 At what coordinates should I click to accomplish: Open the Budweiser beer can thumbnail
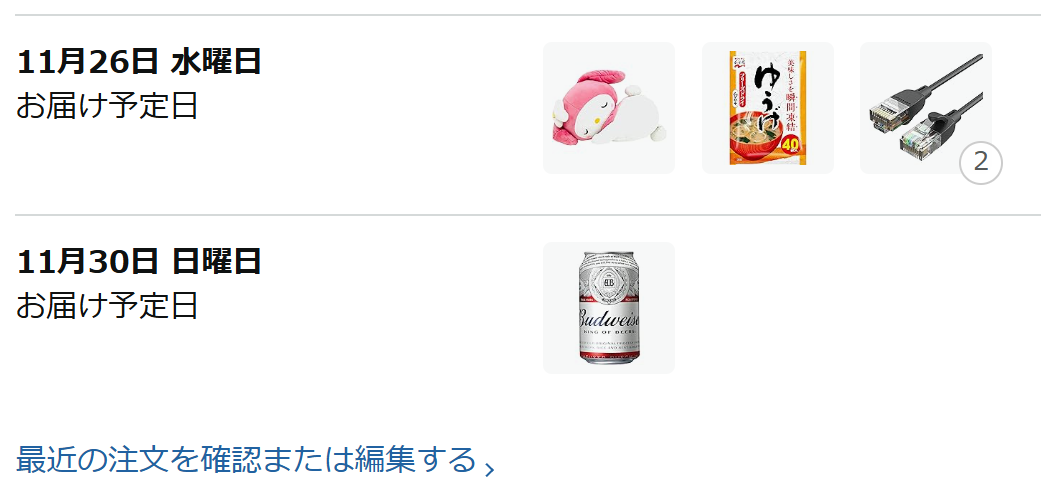coord(609,308)
